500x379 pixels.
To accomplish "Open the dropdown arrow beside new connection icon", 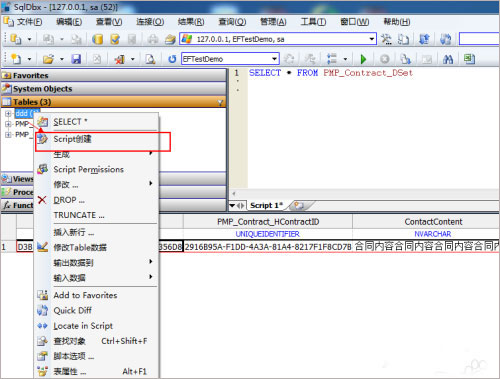I will click(29, 39).
